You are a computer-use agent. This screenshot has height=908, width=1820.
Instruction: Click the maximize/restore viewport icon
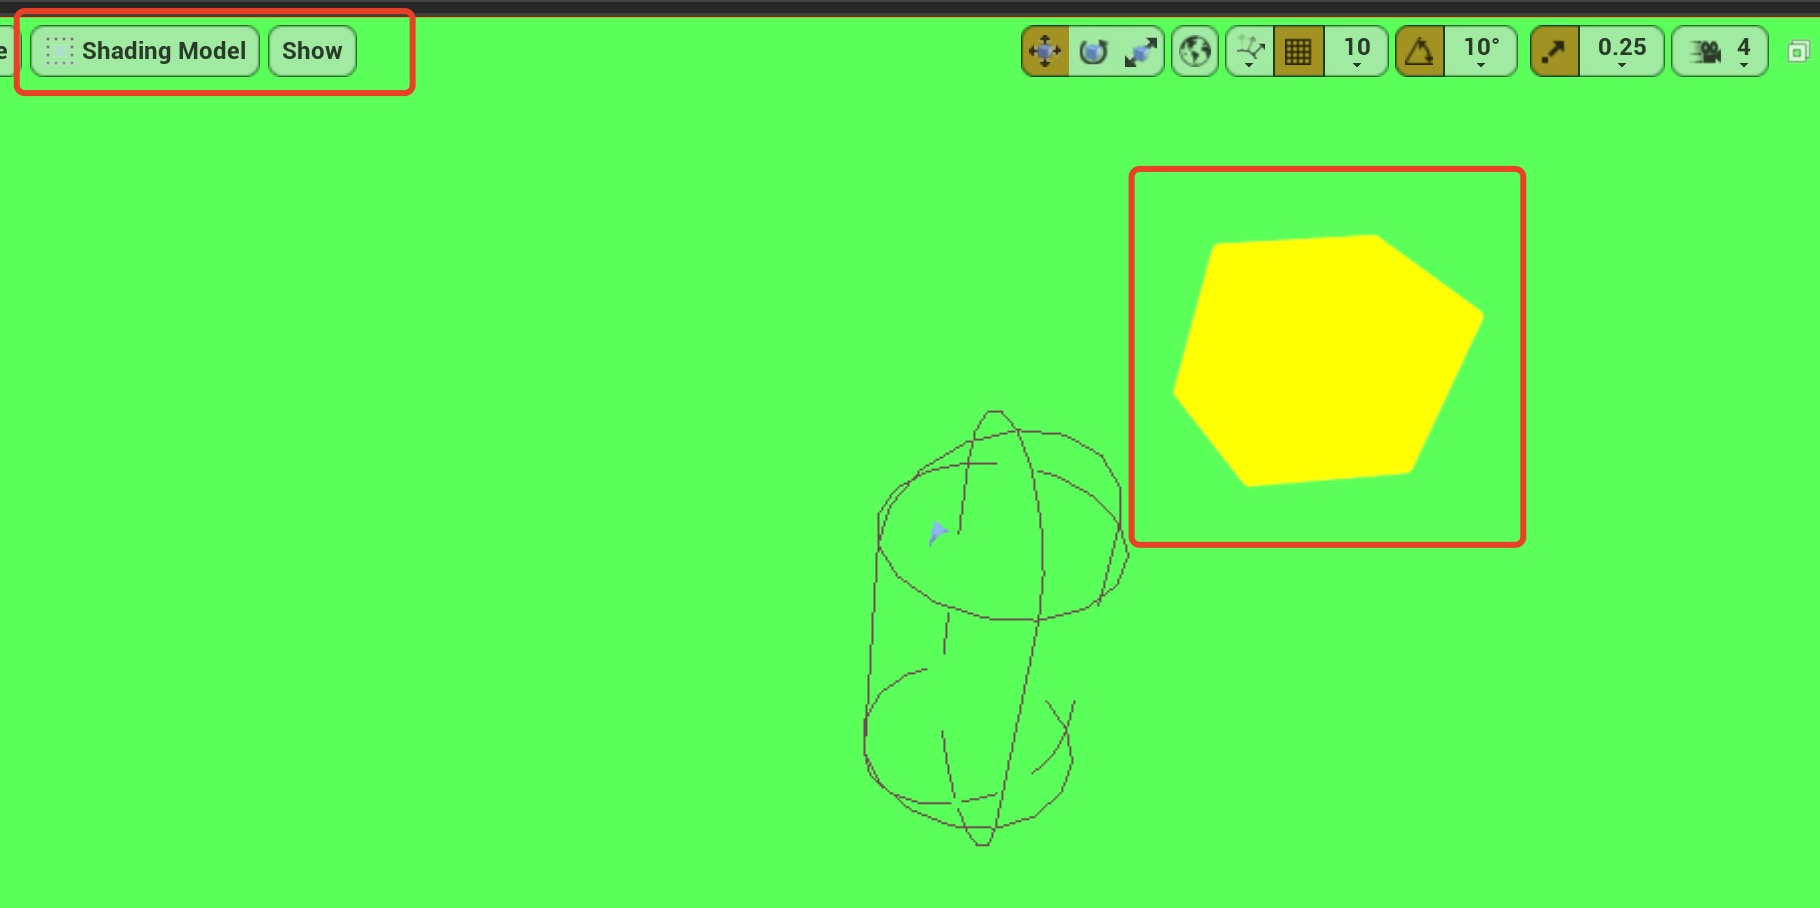pyautogui.click(x=1798, y=51)
